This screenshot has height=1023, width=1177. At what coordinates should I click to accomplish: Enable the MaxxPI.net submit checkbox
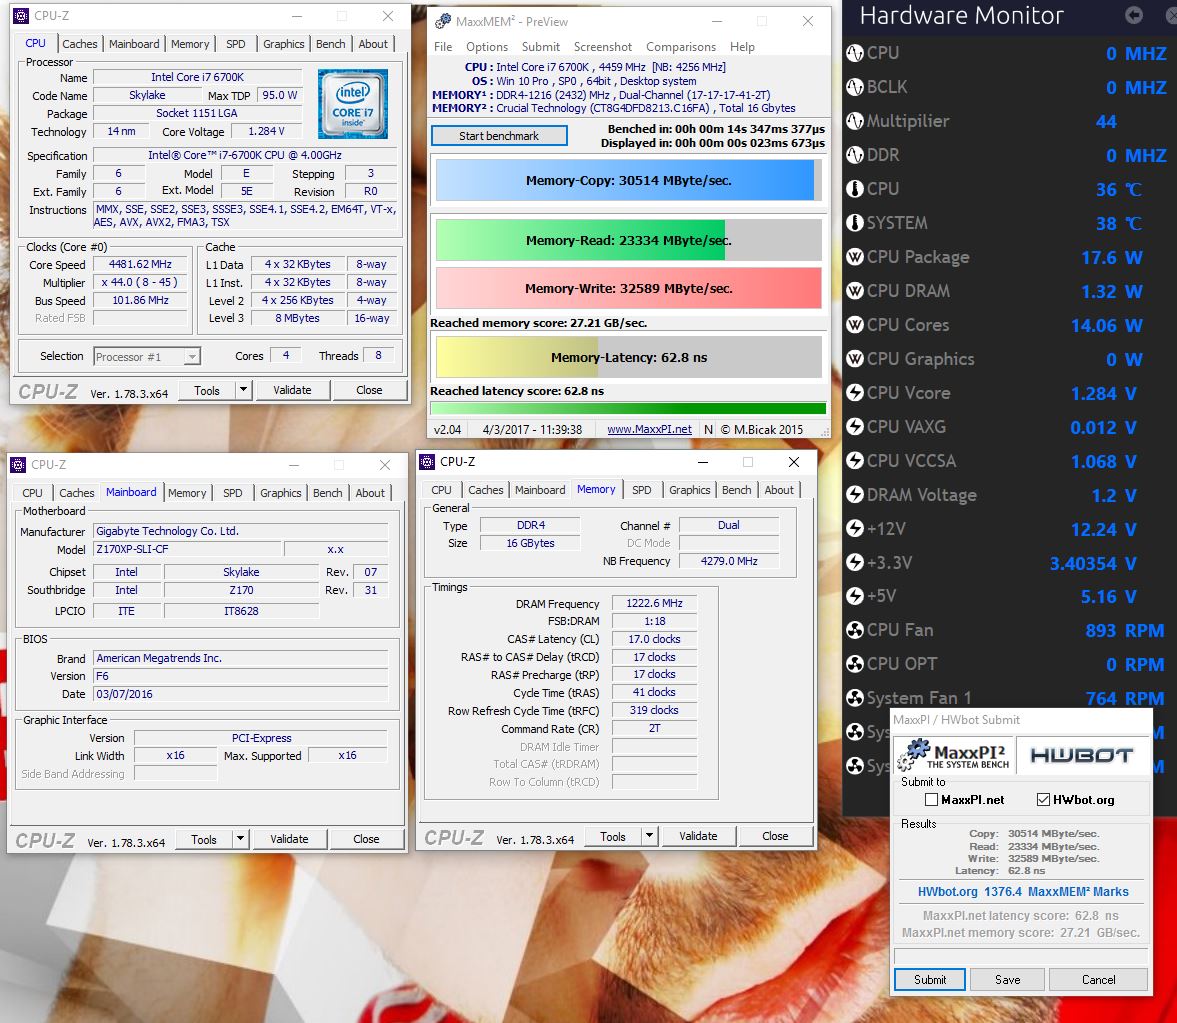coord(932,799)
